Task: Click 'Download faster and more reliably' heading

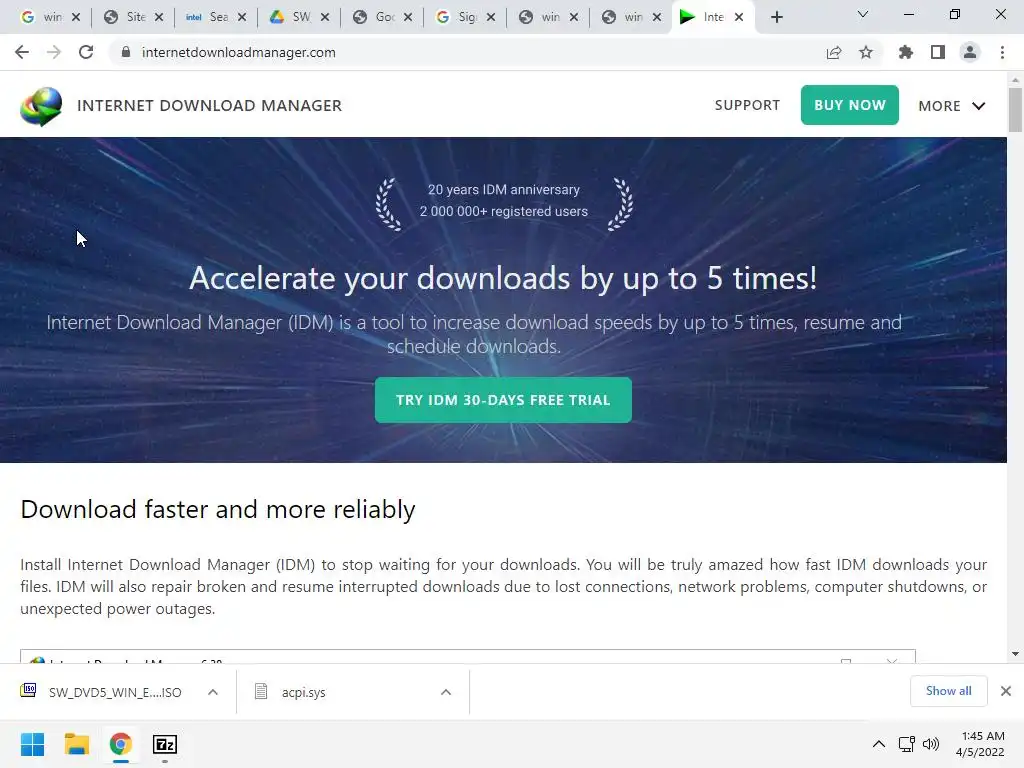Action: point(217,509)
